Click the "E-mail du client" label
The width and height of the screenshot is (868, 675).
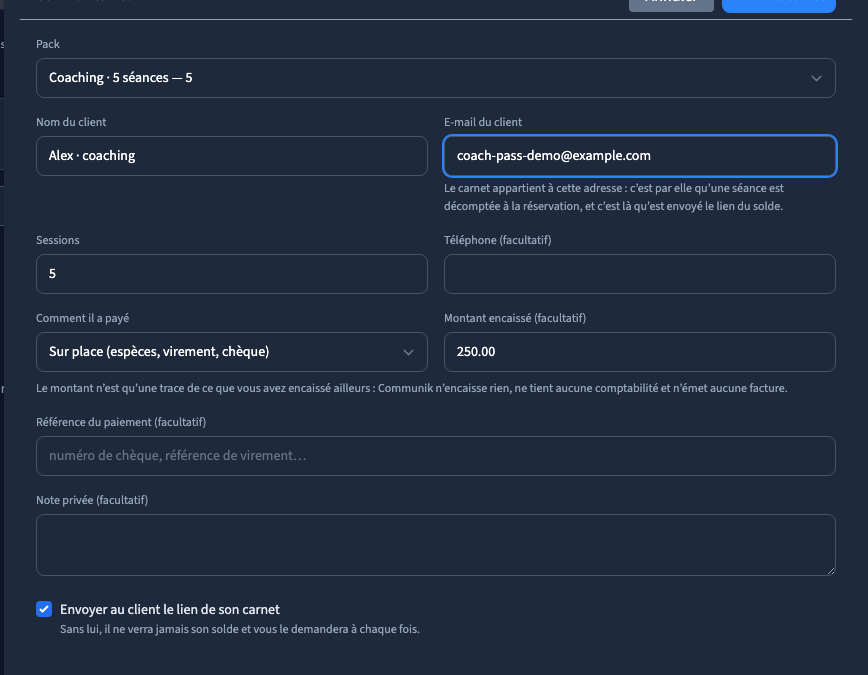[x=483, y=122]
